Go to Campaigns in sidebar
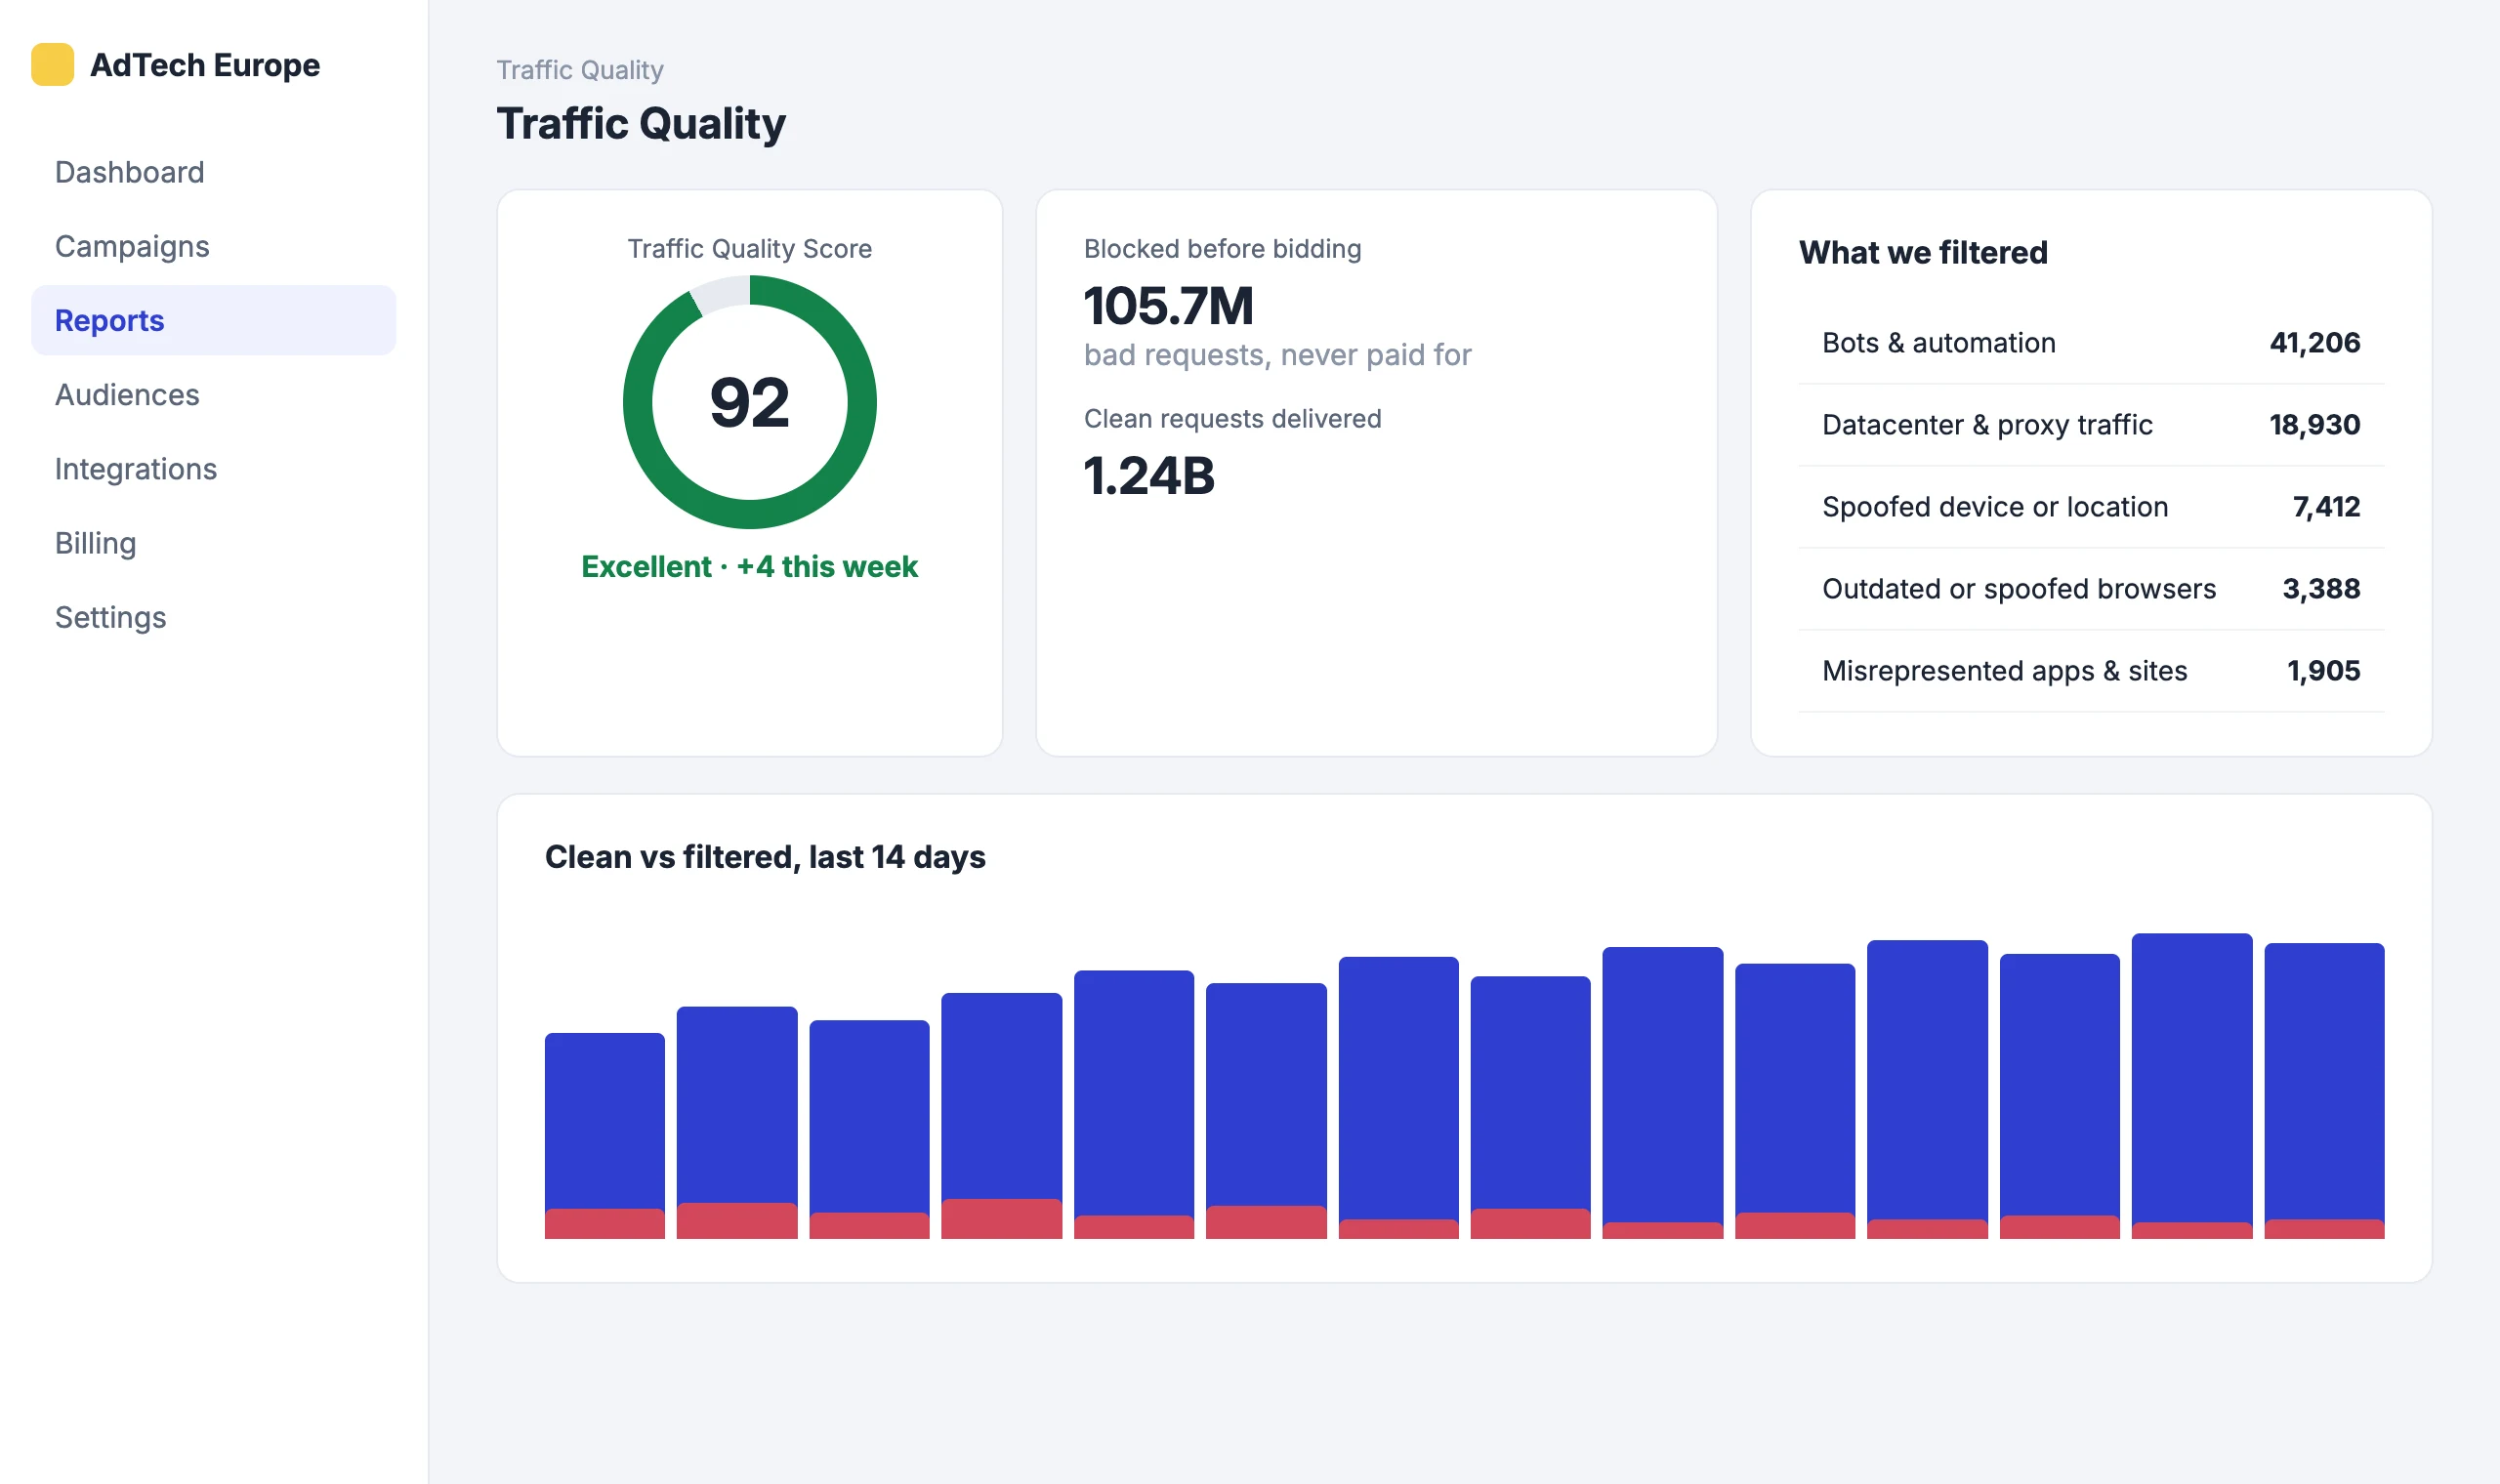 point(213,246)
